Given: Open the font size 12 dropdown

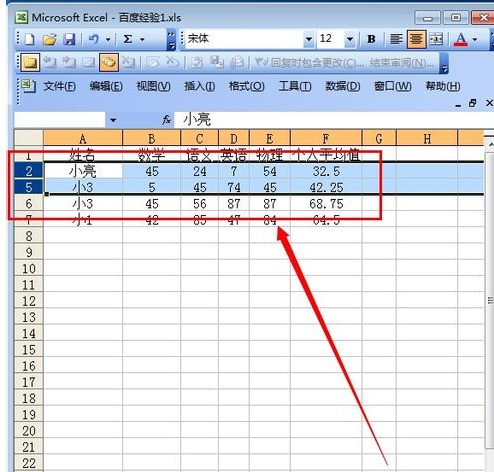Looking at the screenshot, I should tap(350, 39).
